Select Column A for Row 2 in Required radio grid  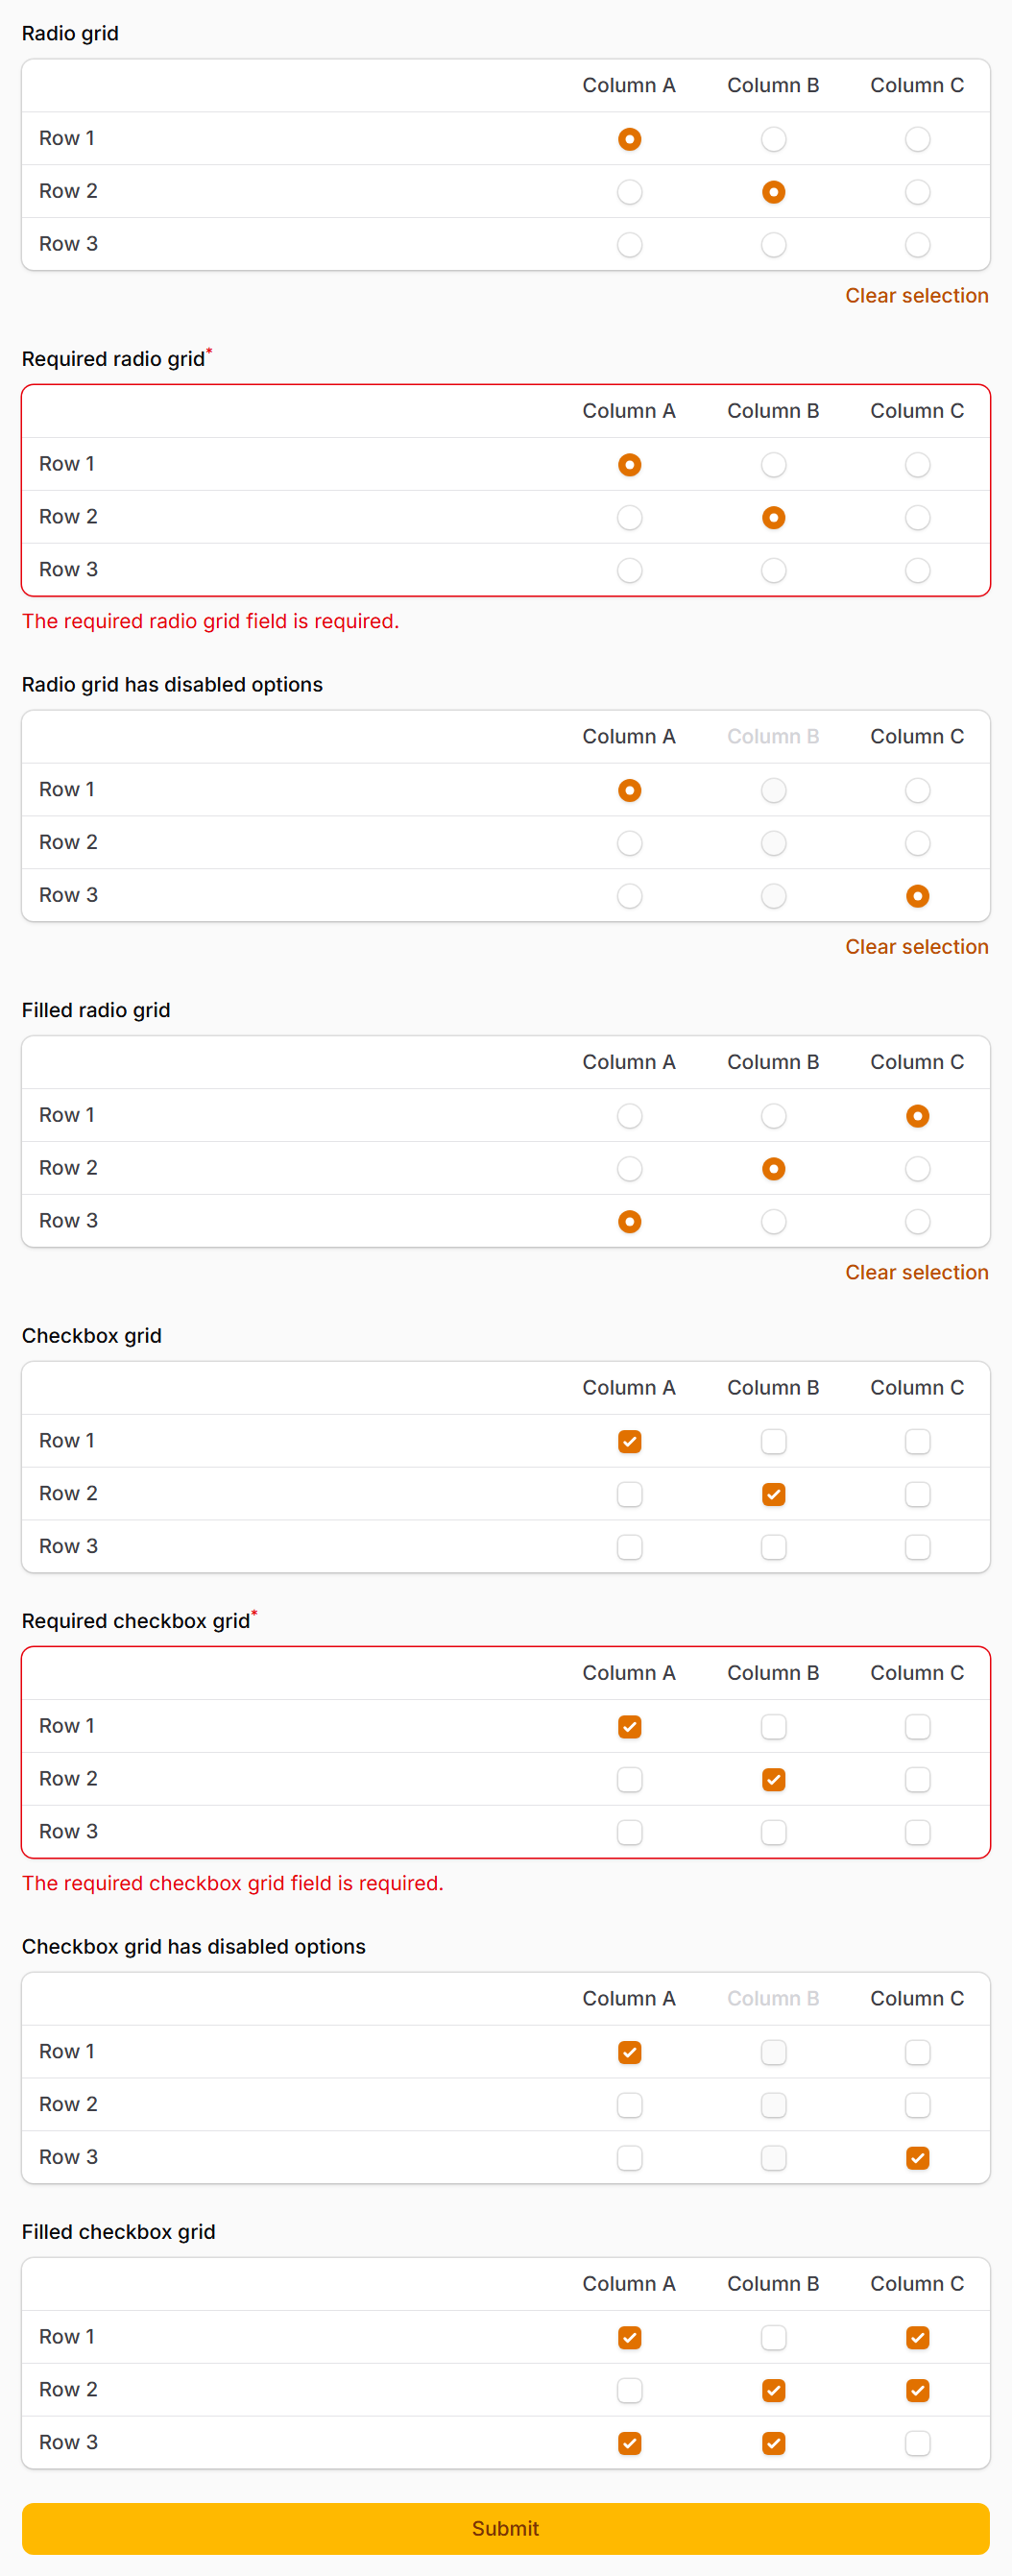(629, 517)
